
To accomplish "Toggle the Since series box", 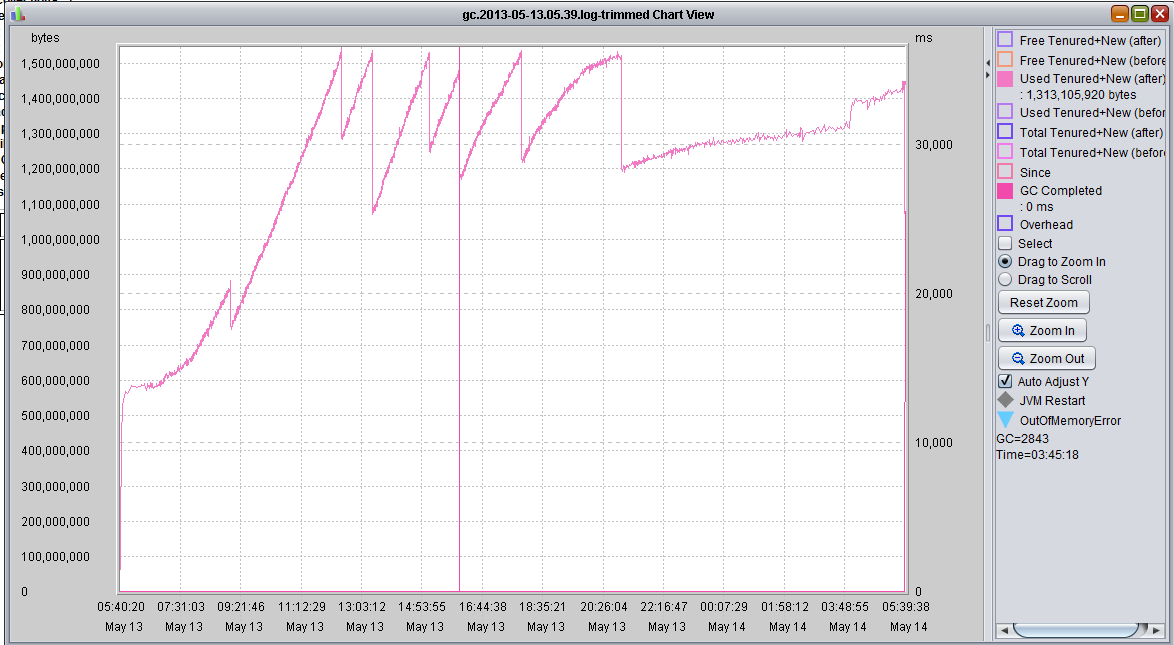I will tap(1005, 172).
